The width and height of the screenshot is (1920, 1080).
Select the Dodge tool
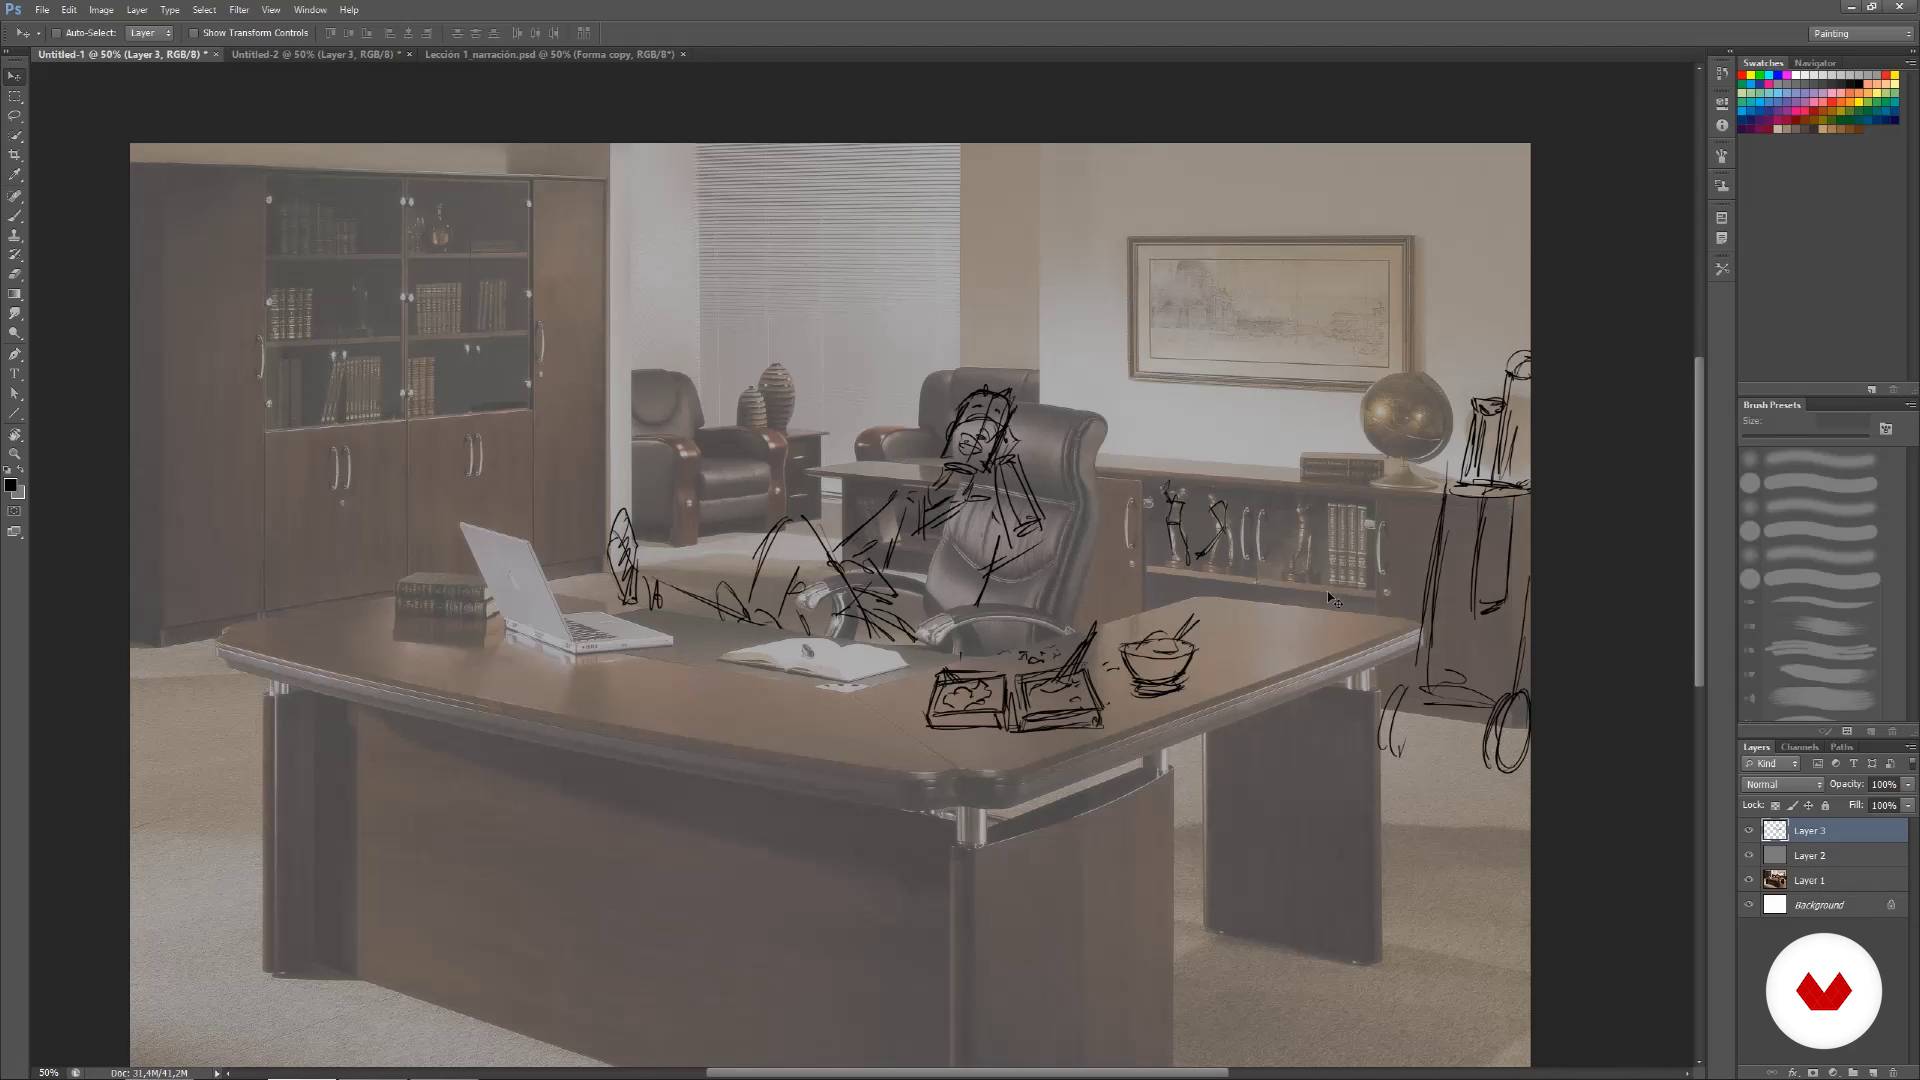[14, 333]
